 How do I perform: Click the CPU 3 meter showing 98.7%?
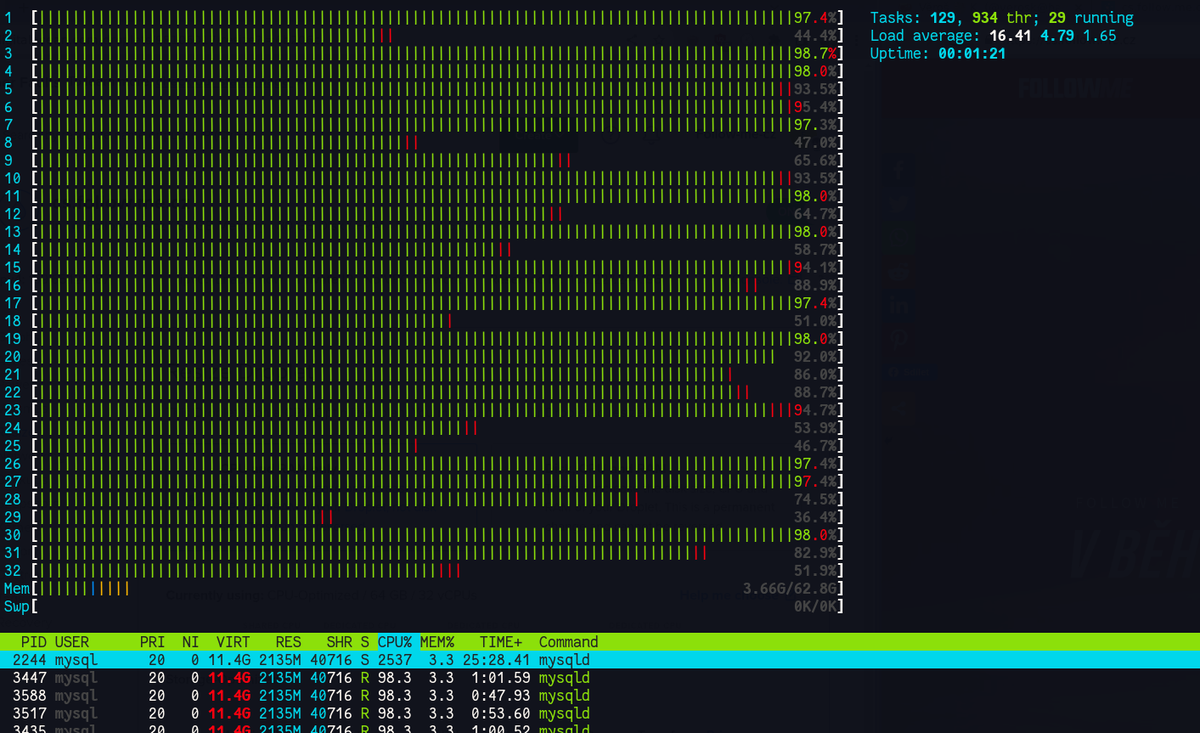(424, 53)
